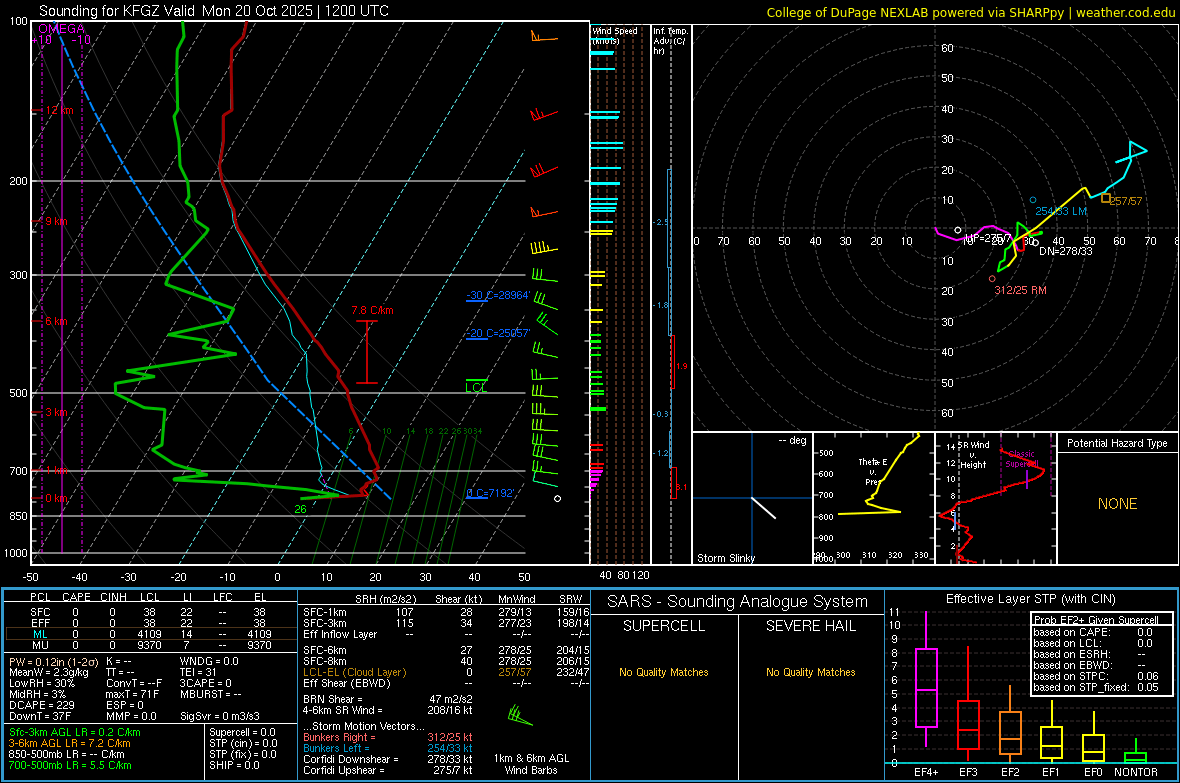Click the magenta Classic Supercell label

[1022, 459]
